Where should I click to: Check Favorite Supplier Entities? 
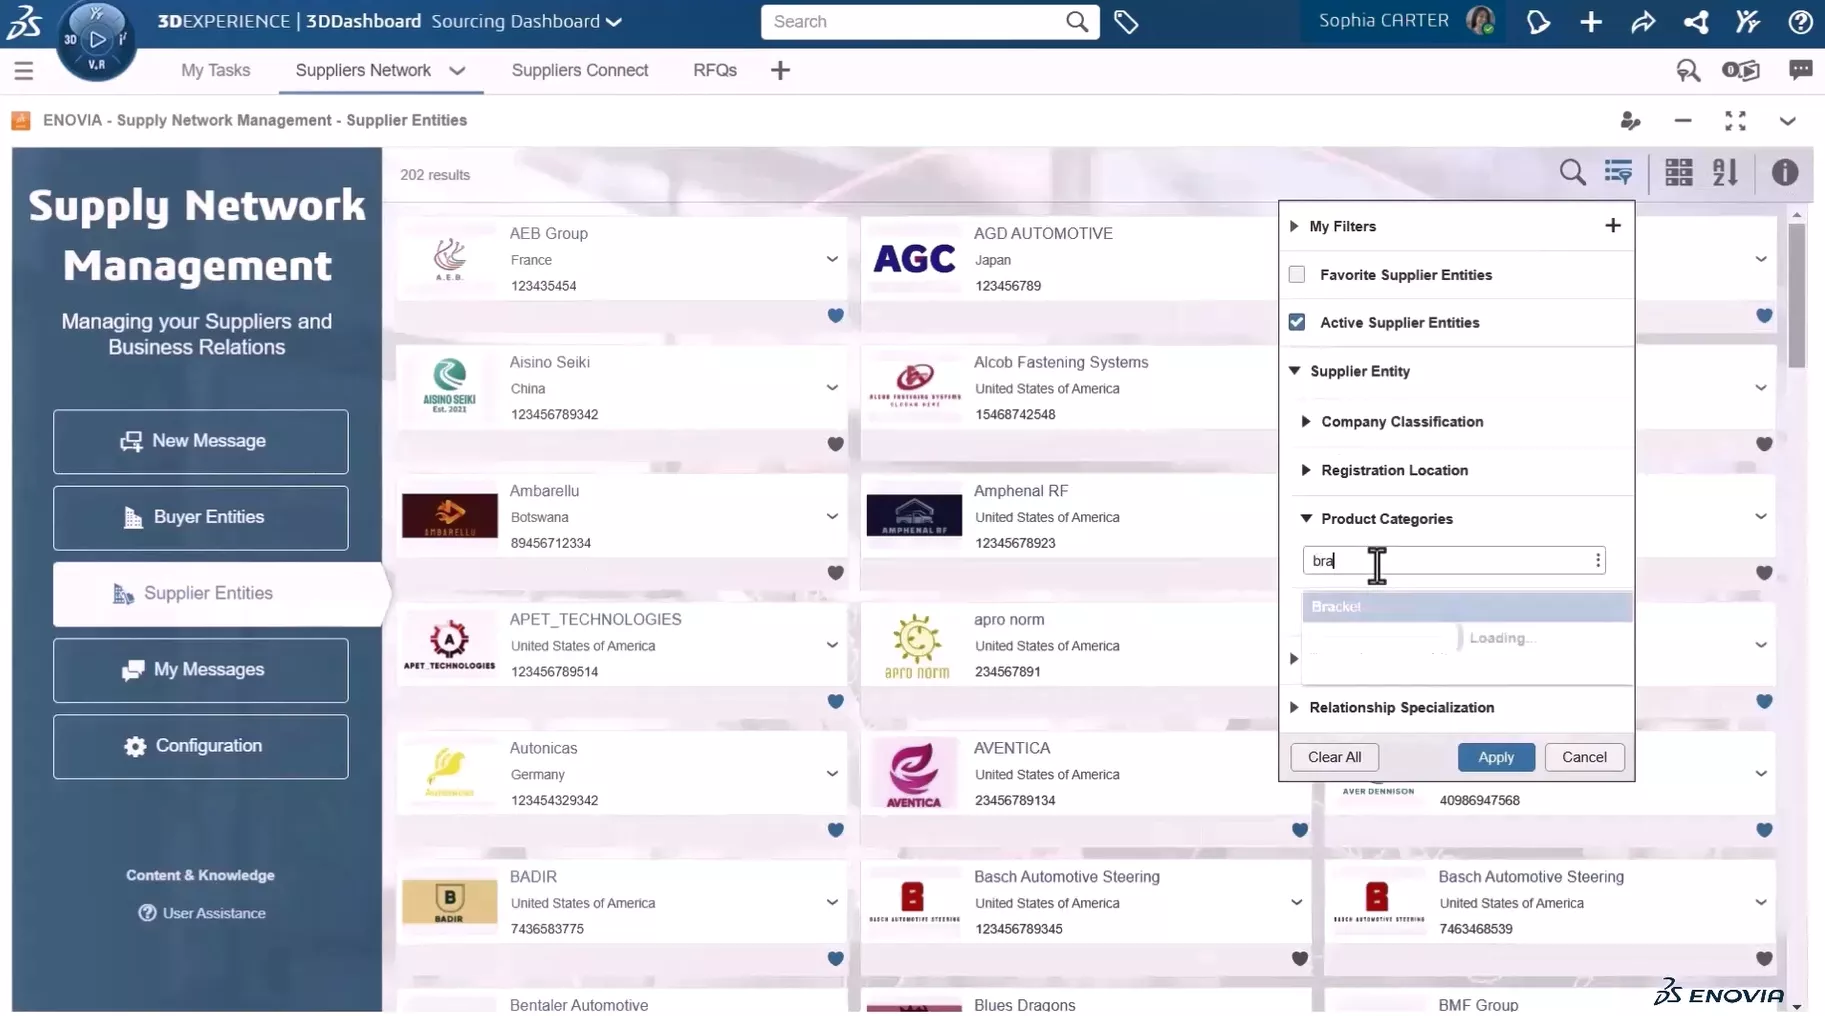(x=1297, y=274)
